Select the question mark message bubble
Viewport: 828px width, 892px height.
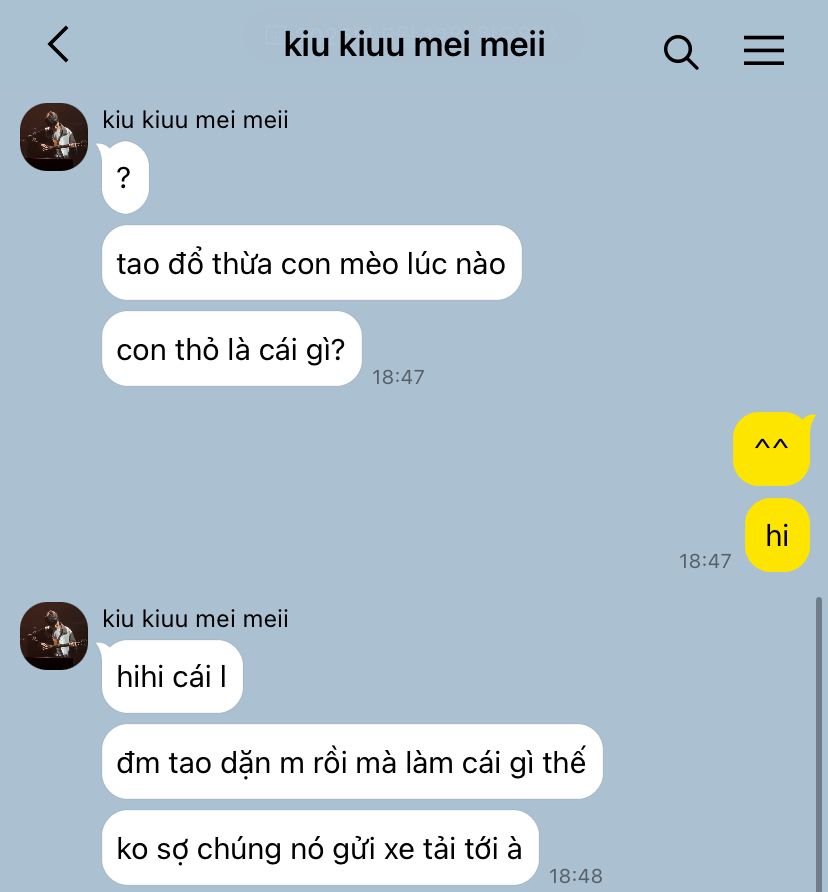point(125,177)
